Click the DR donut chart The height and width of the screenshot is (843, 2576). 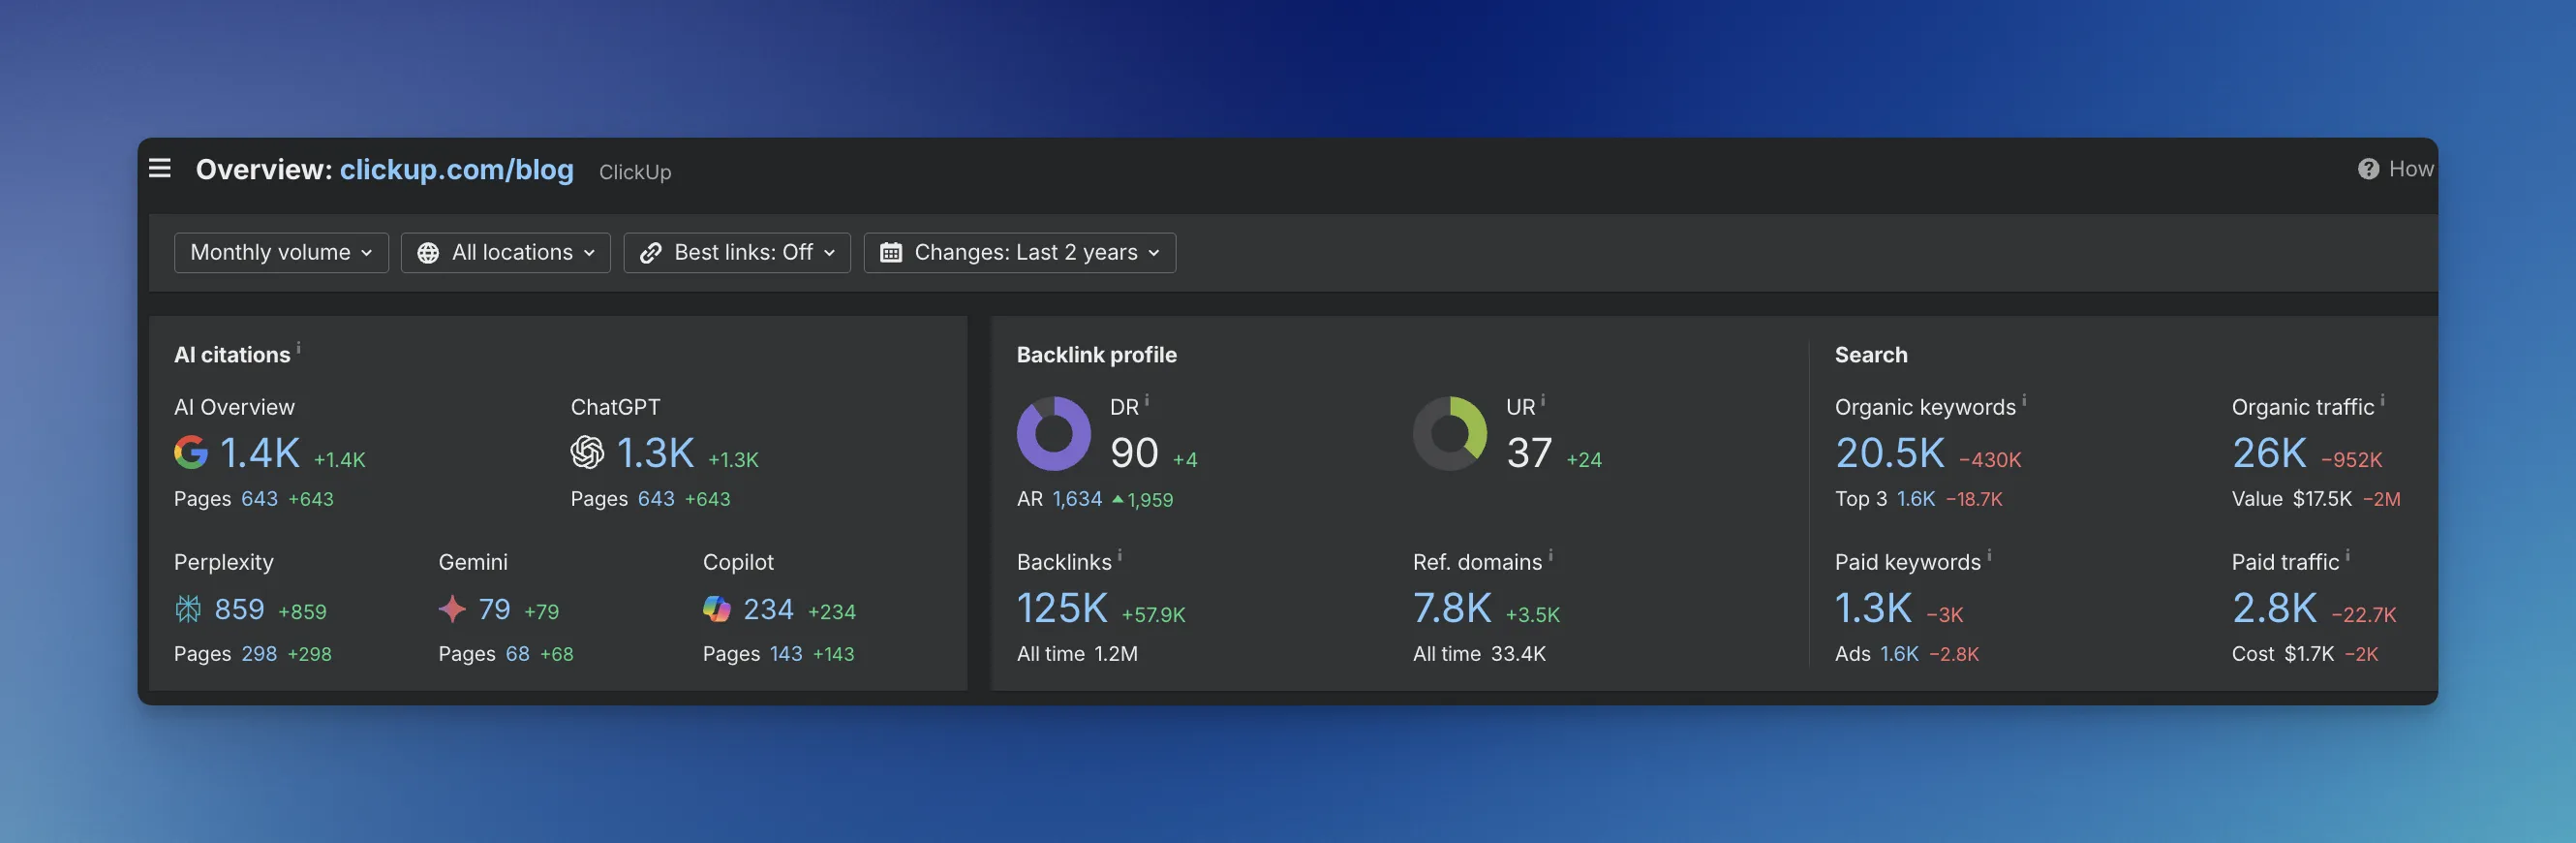(1053, 433)
